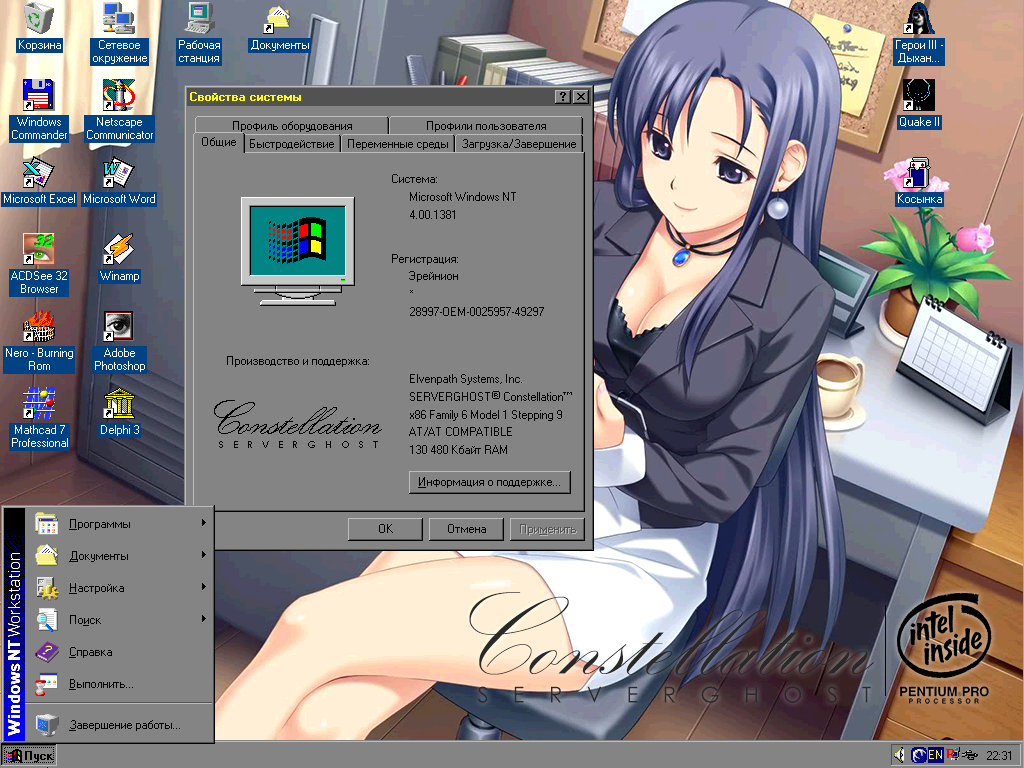Click the Microsoft Windows NT text
This screenshot has height=768, width=1024.
tap(462, 197)
